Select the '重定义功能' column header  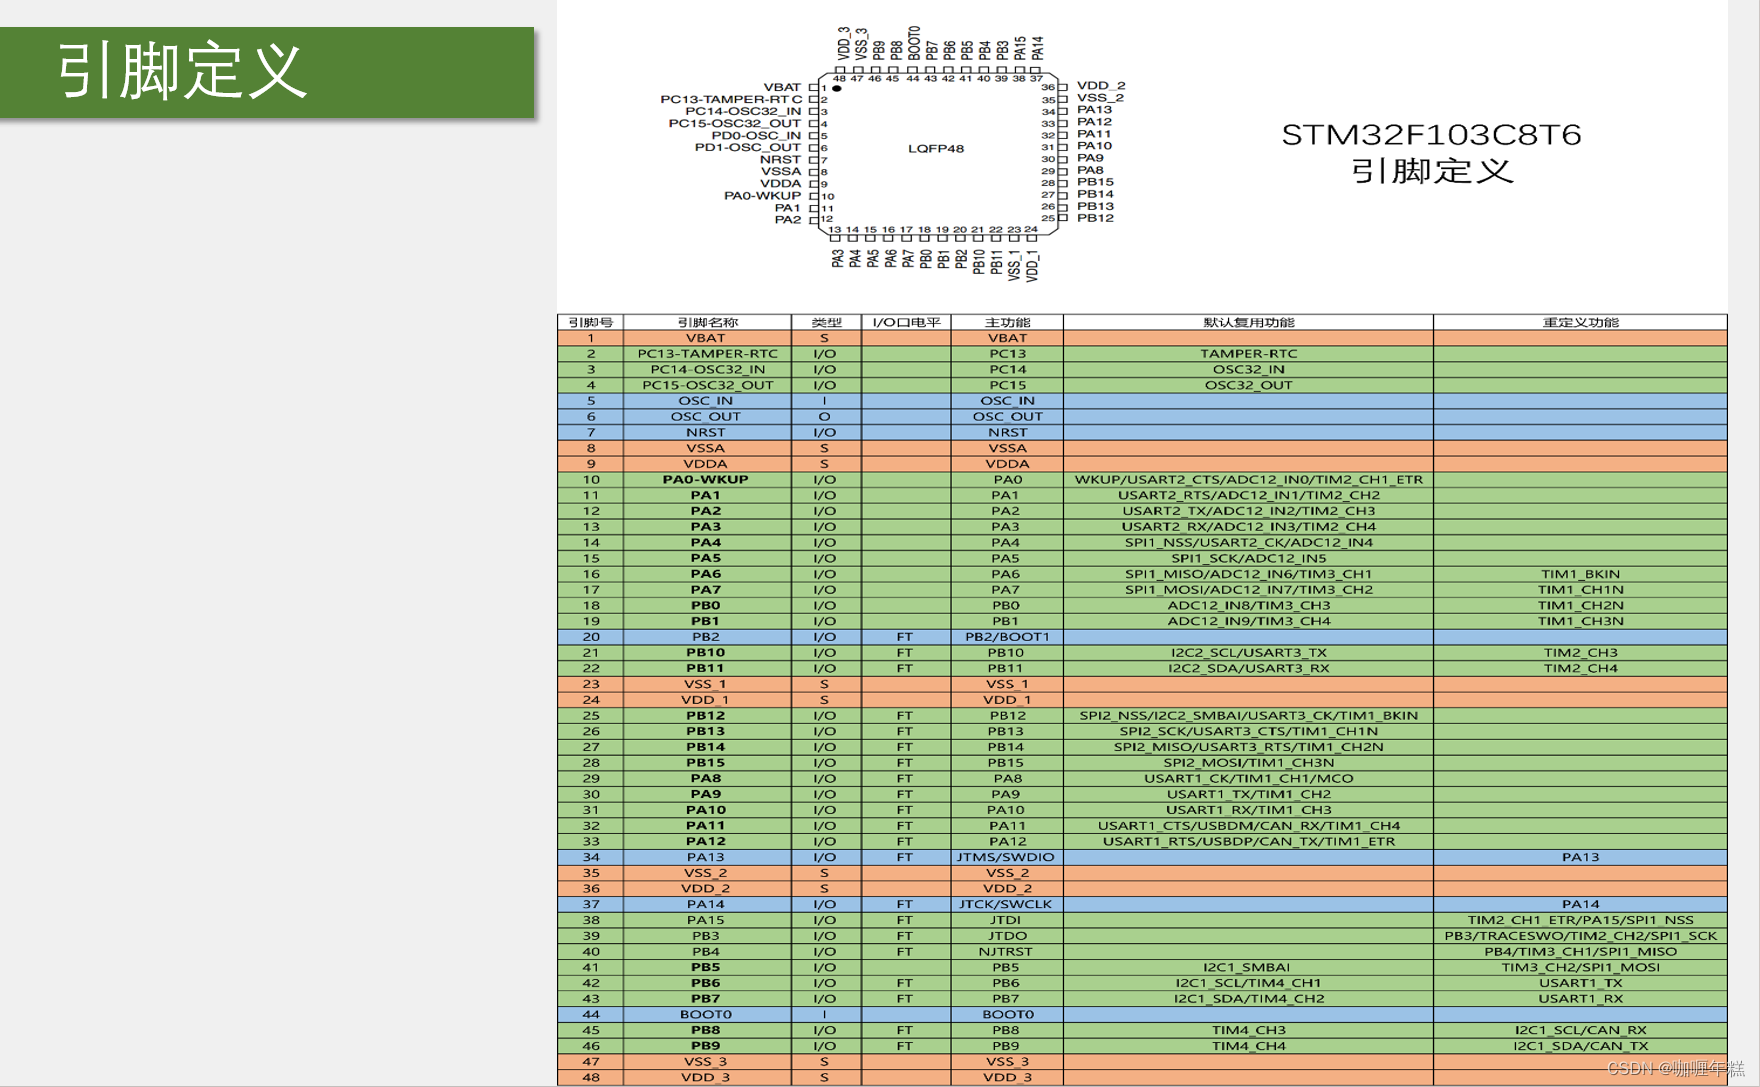pyautogui.click(x=1580, y=322)
